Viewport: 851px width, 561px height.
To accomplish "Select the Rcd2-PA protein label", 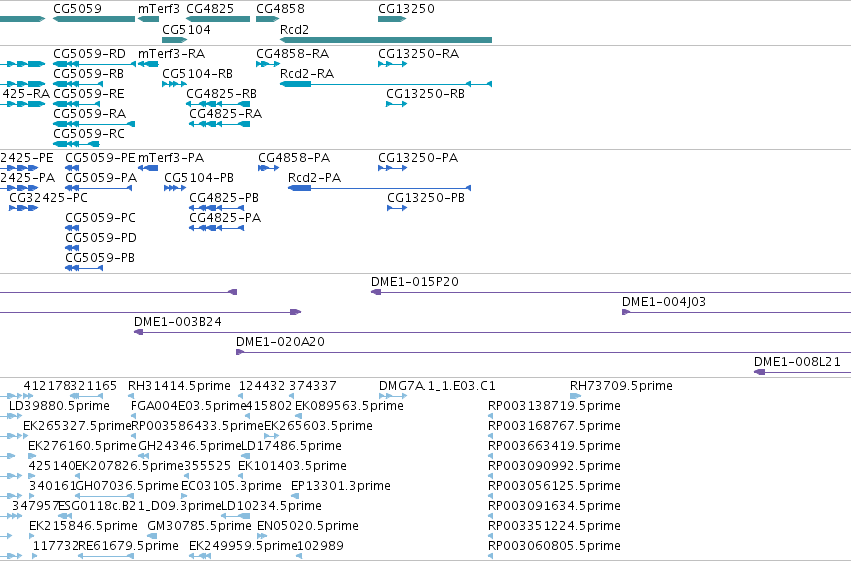I will (x=314, y=178).
